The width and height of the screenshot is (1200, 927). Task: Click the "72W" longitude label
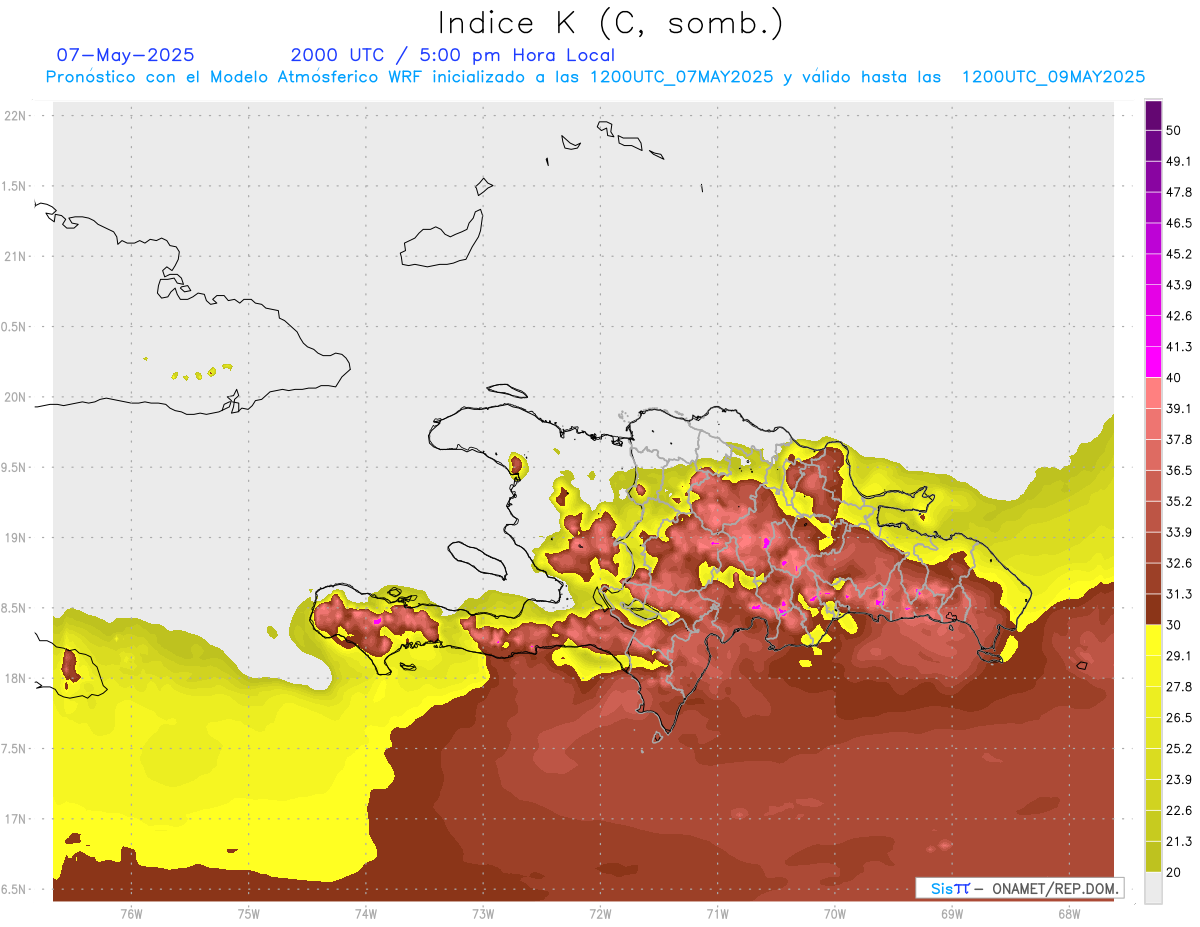600,914
